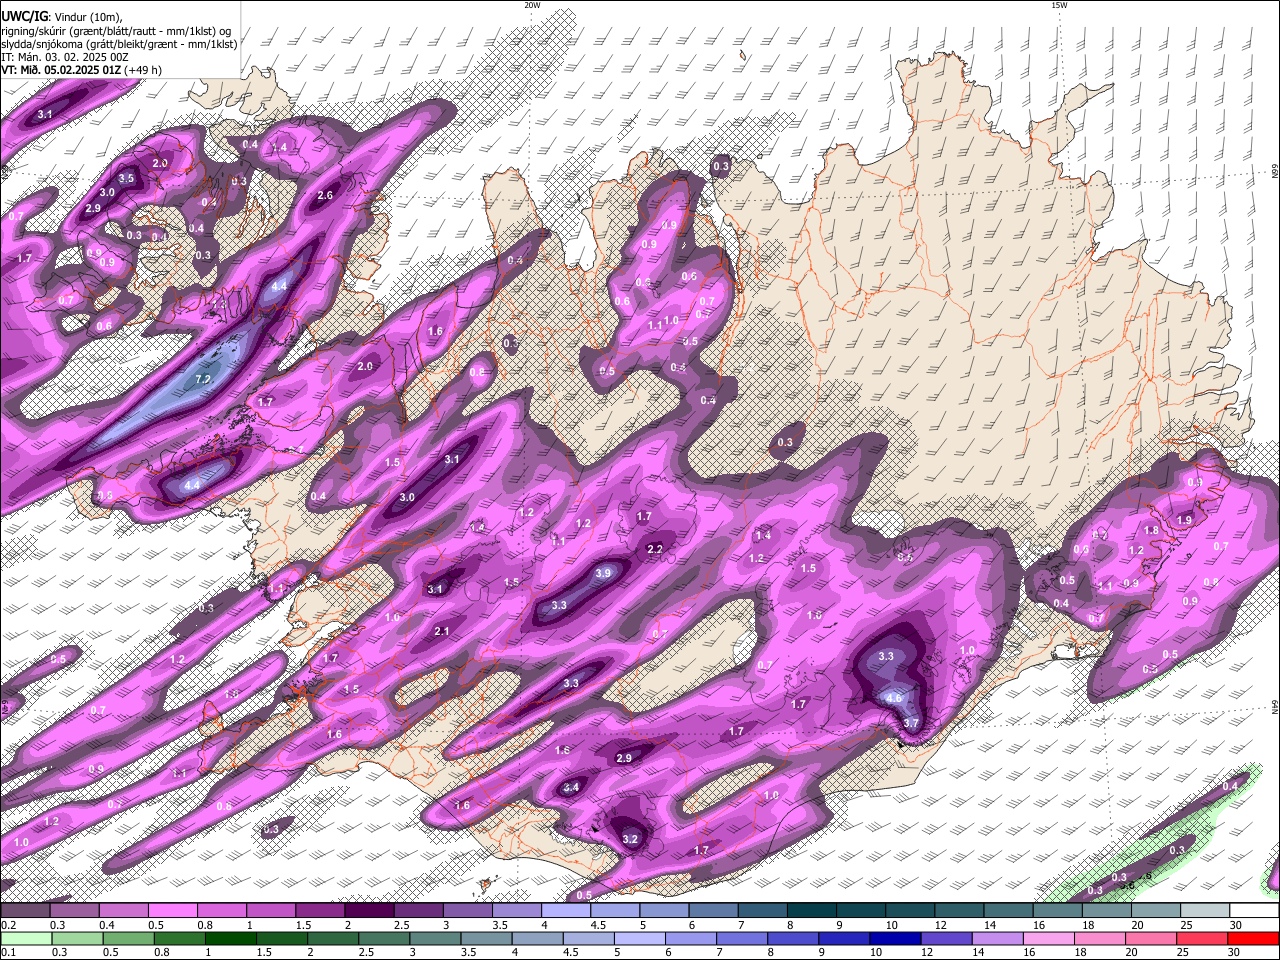
Task: Click the 3.5 value label on the map
Action: point(126,178)
